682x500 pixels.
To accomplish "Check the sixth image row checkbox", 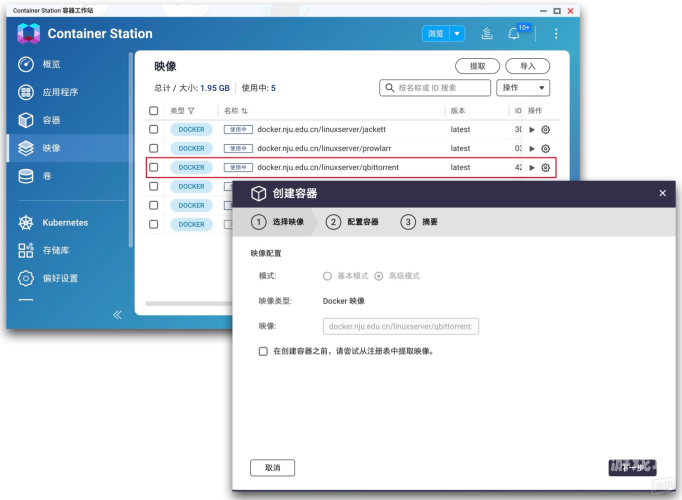I will coord(154,224).
